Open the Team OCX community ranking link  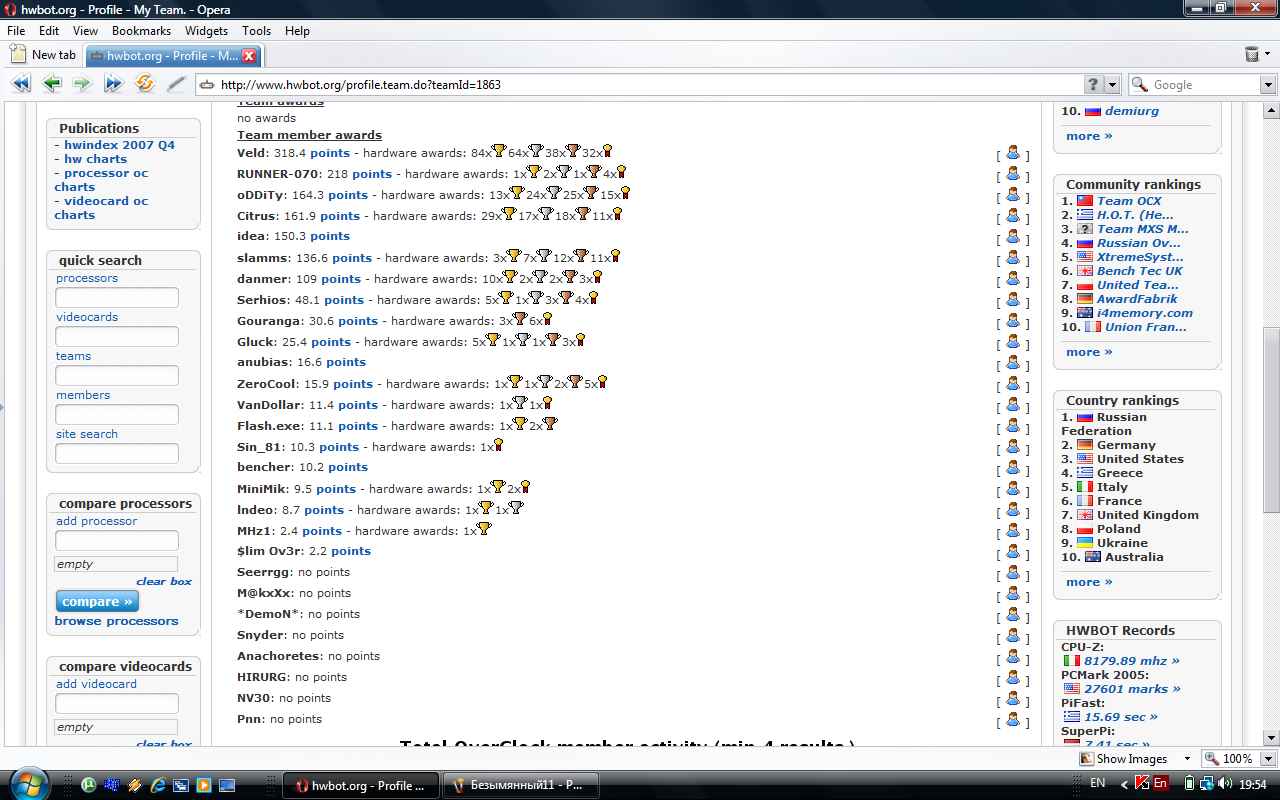click(1129, 201)
